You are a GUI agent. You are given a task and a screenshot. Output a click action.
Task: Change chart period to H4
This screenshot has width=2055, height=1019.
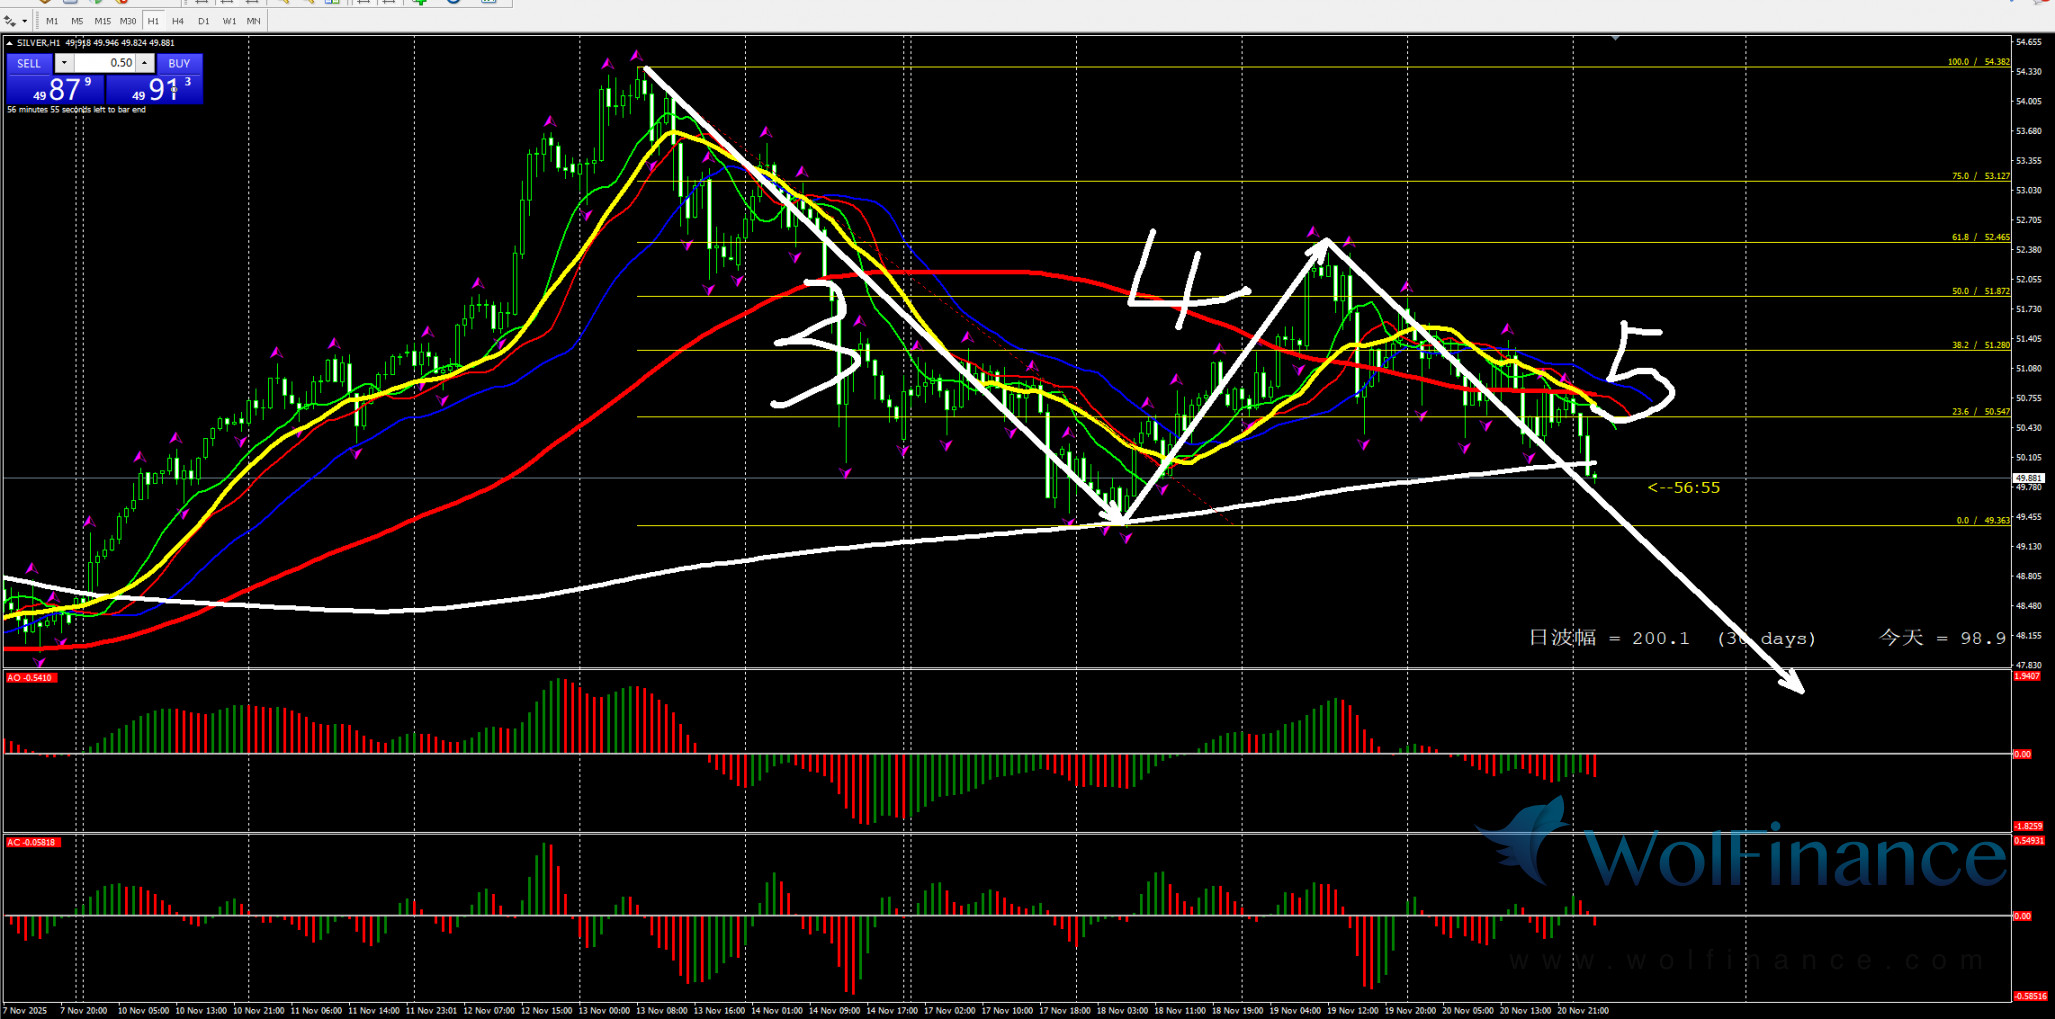178,21
